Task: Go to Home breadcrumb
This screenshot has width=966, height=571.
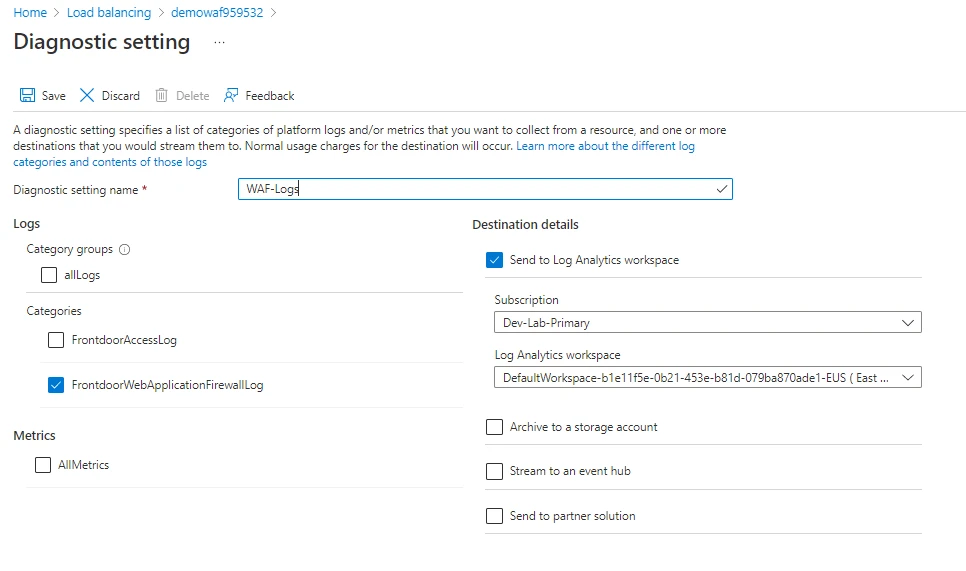Action: click(x=30, y=13)
